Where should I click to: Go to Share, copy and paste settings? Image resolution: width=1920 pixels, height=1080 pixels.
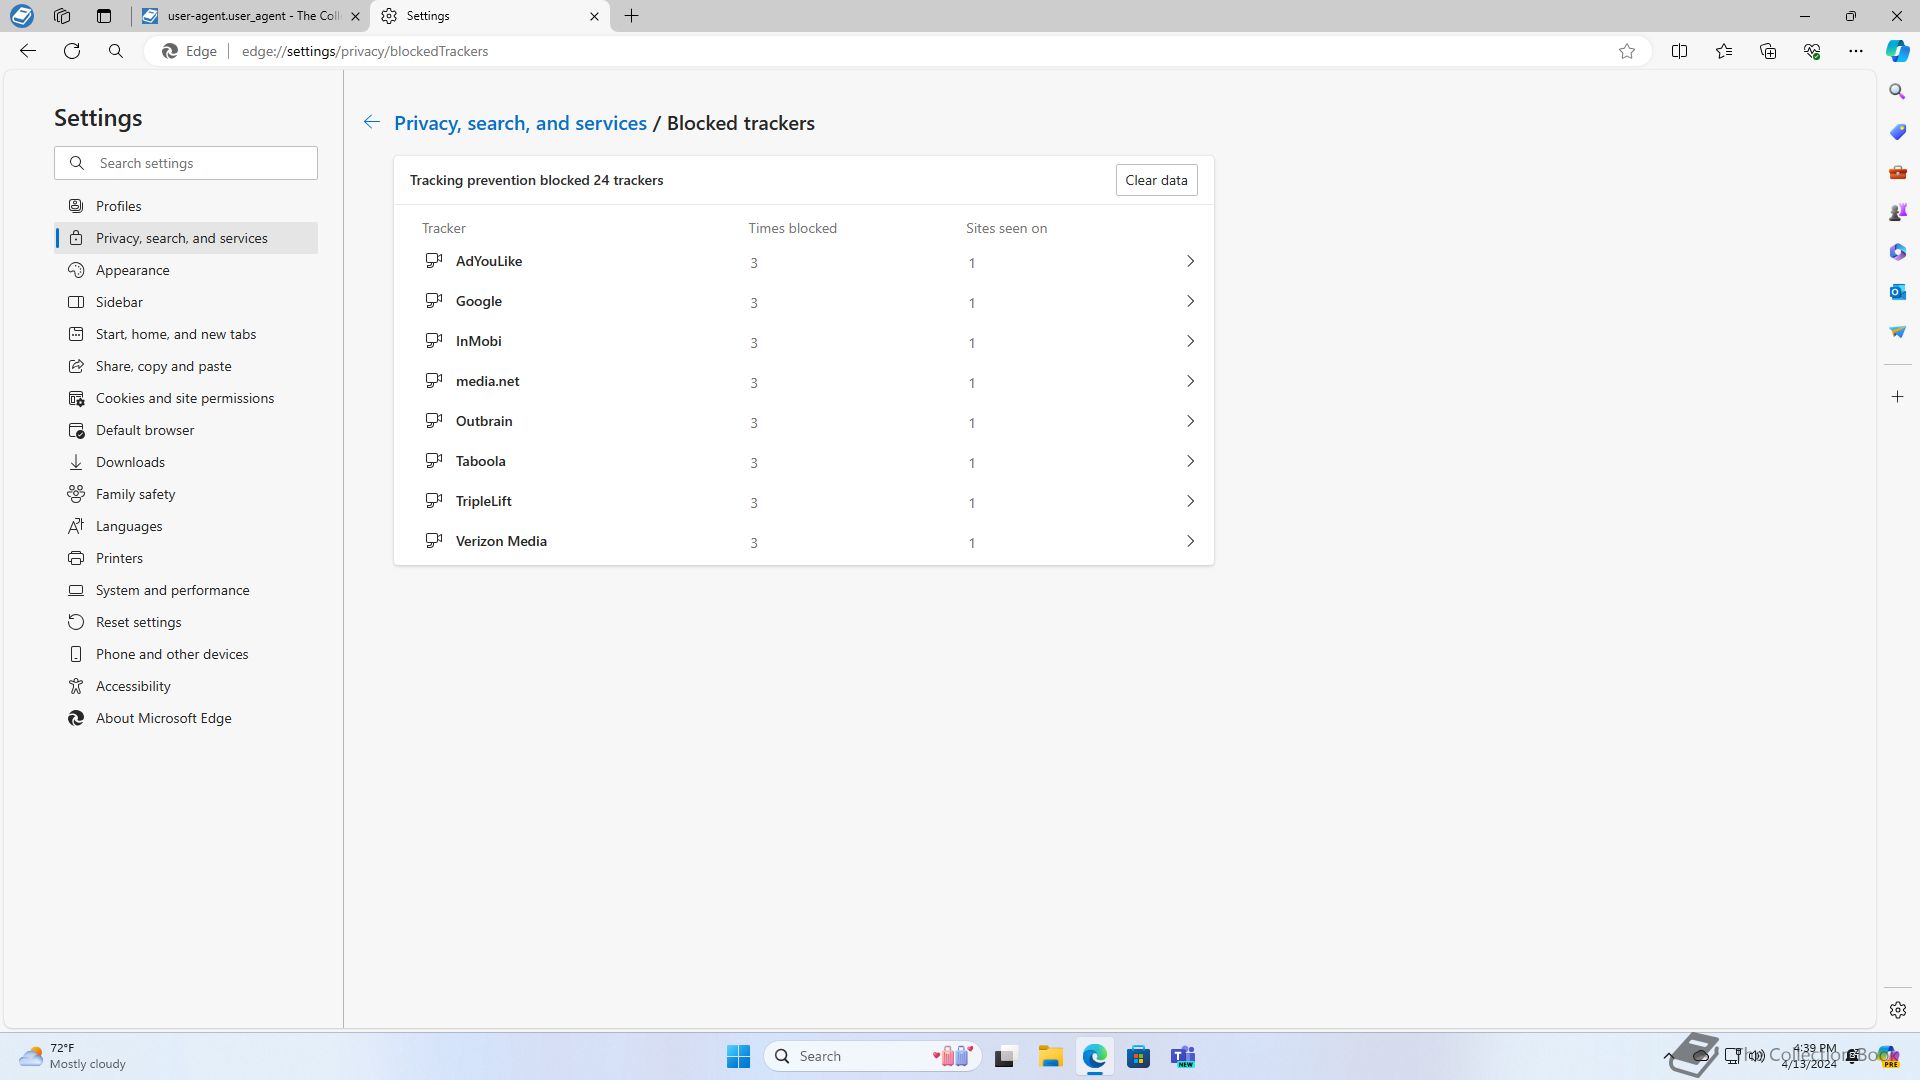[186, 366]
